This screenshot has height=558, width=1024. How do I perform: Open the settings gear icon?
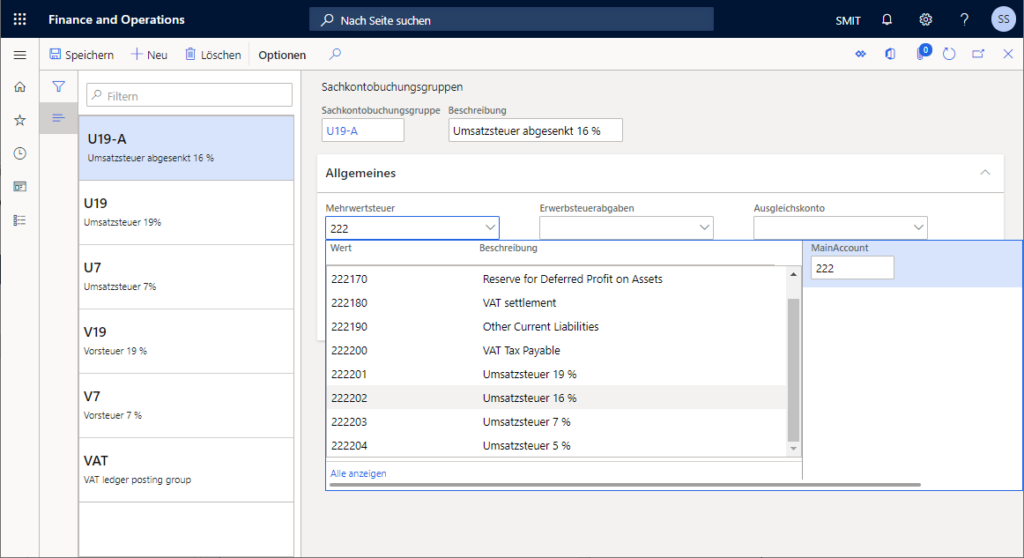pos(925,20)
